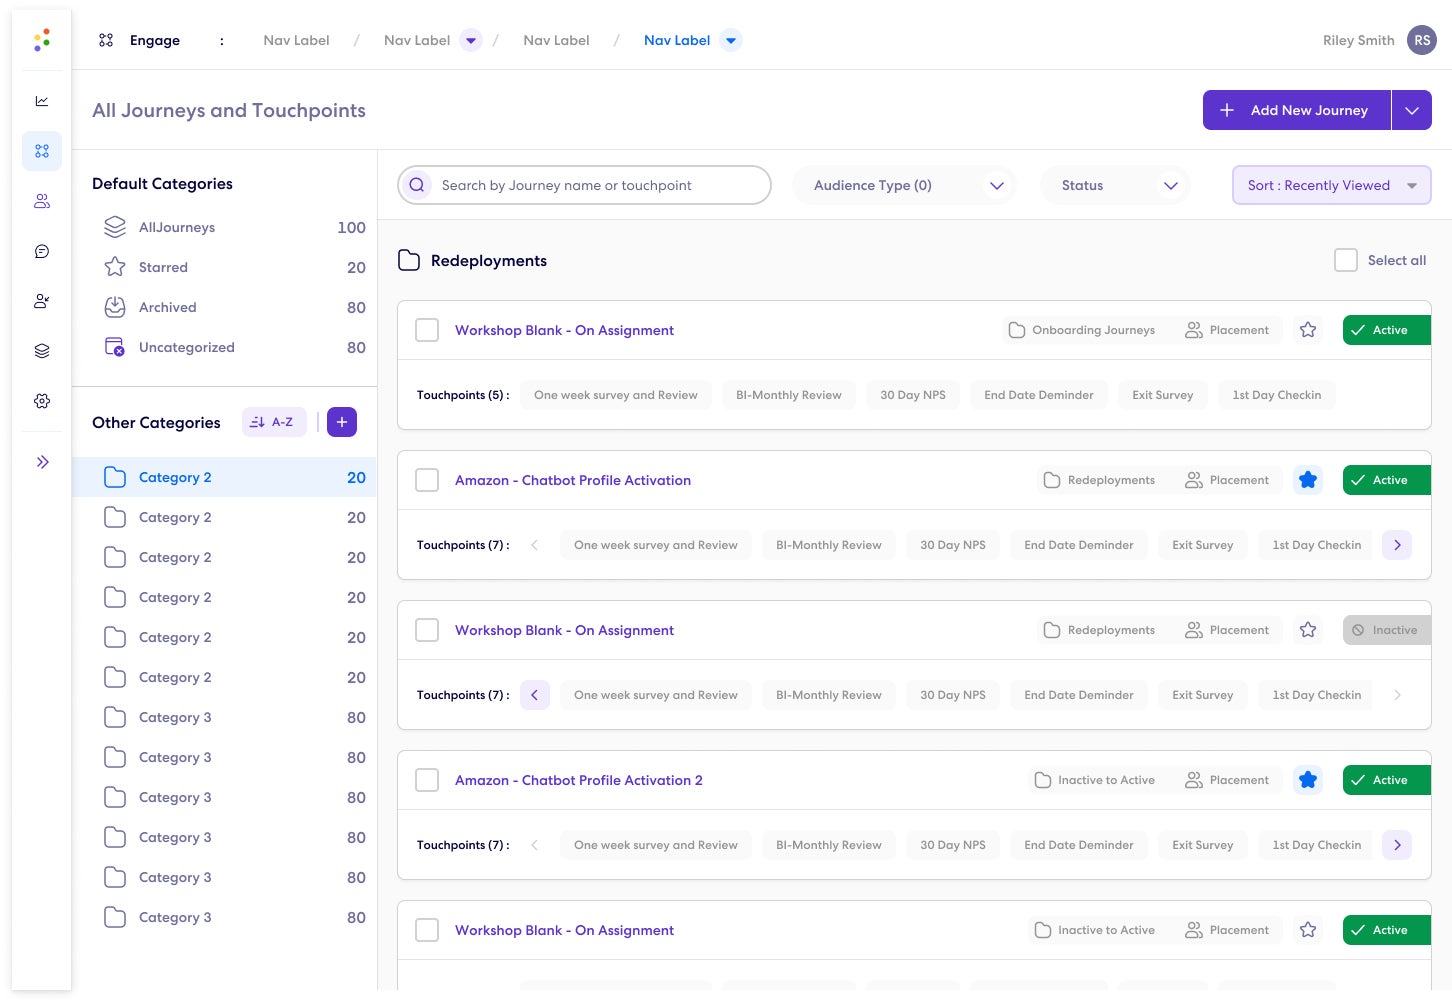Viewport: 1452px width, 1004px height.
Task: Expand sidebar with double chevron icon
Action: [42, 462]
